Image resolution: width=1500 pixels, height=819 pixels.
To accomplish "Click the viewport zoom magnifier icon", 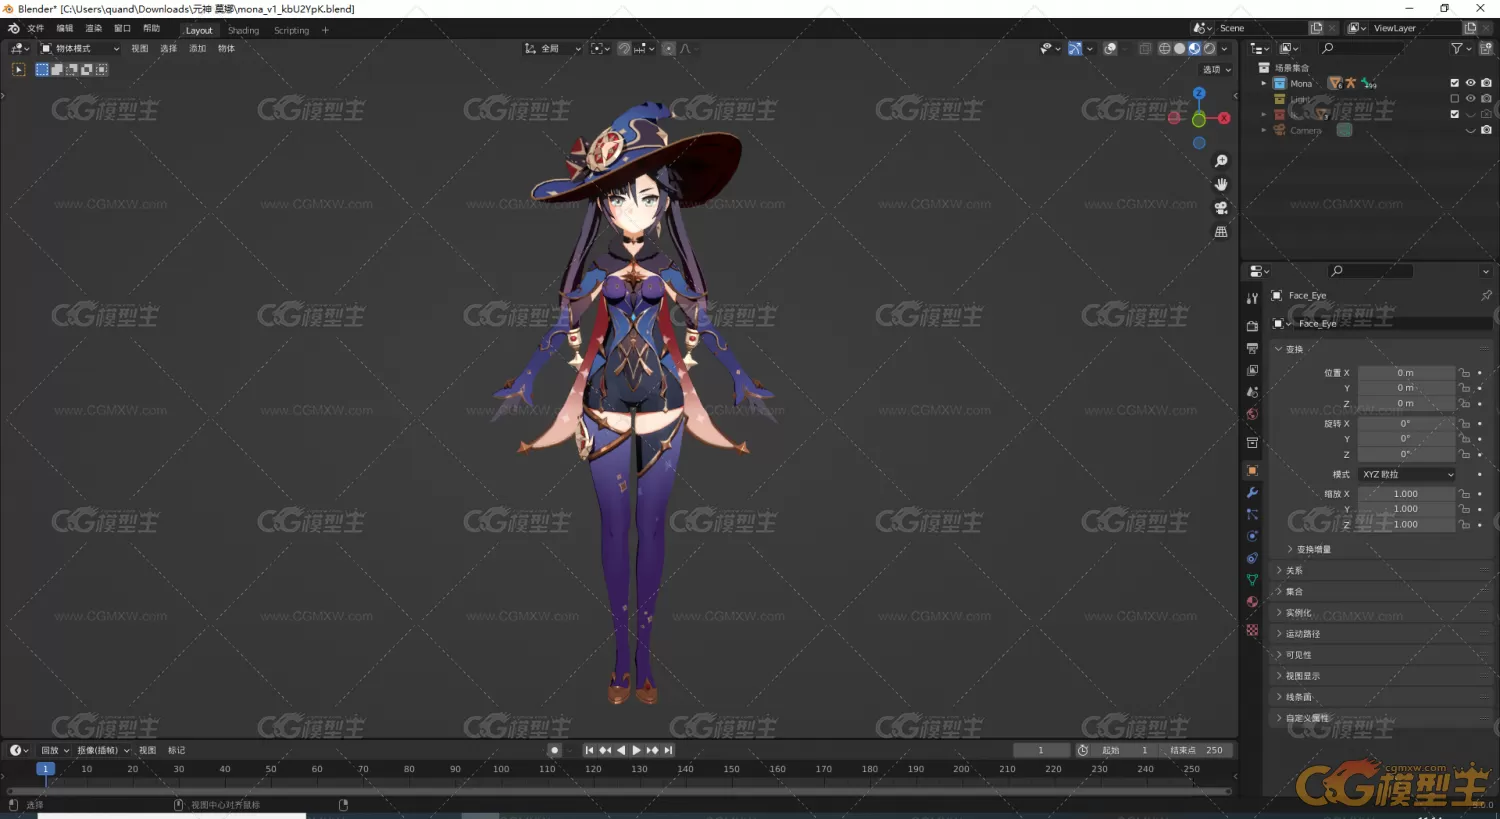I will [1221, 161].
